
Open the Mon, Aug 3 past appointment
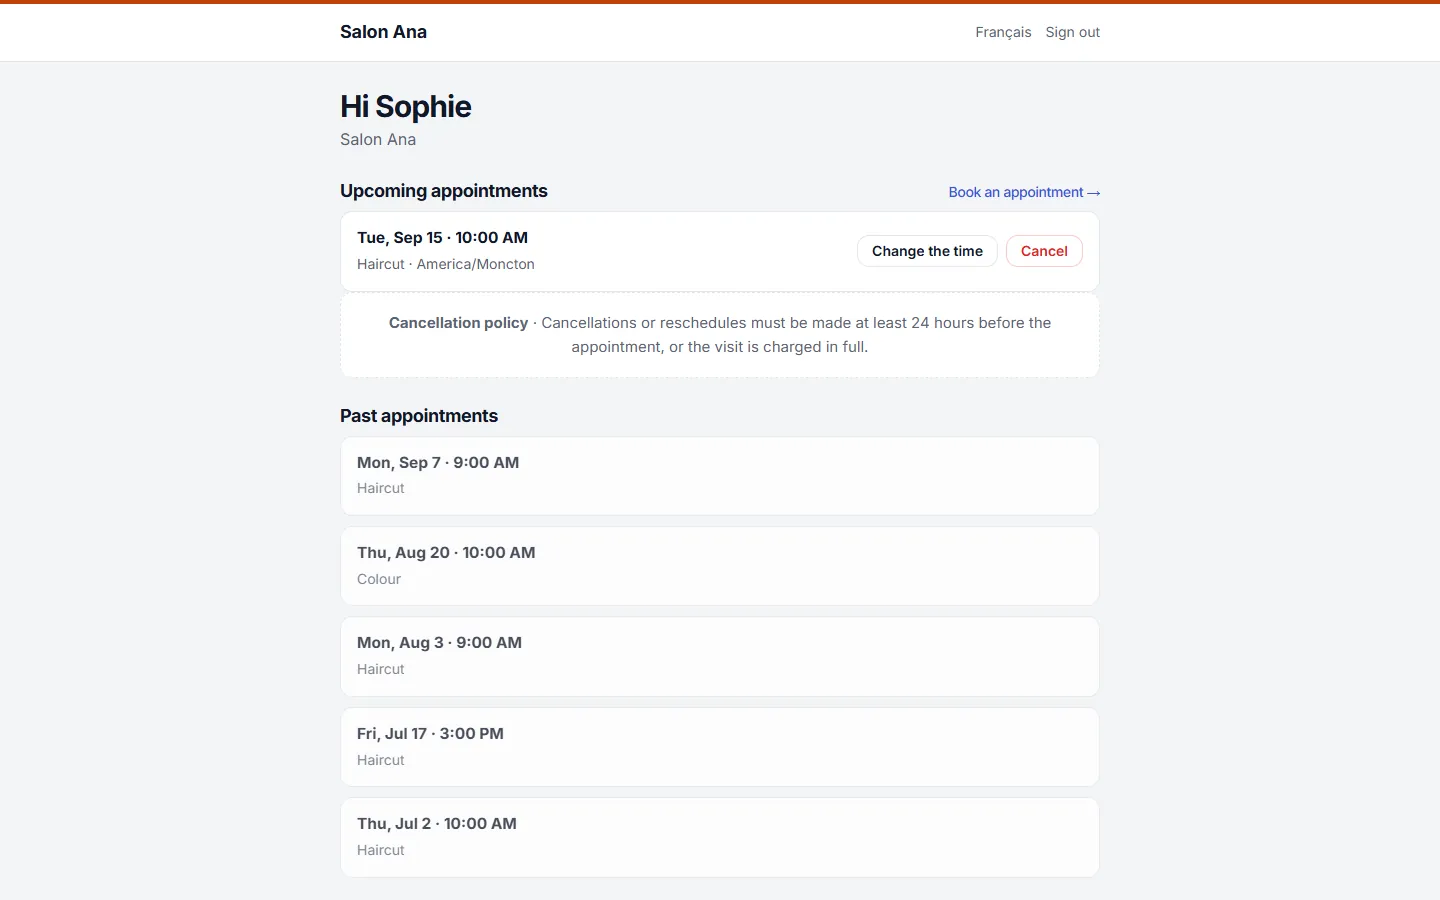pyautogui.click(x=720, y=656)
